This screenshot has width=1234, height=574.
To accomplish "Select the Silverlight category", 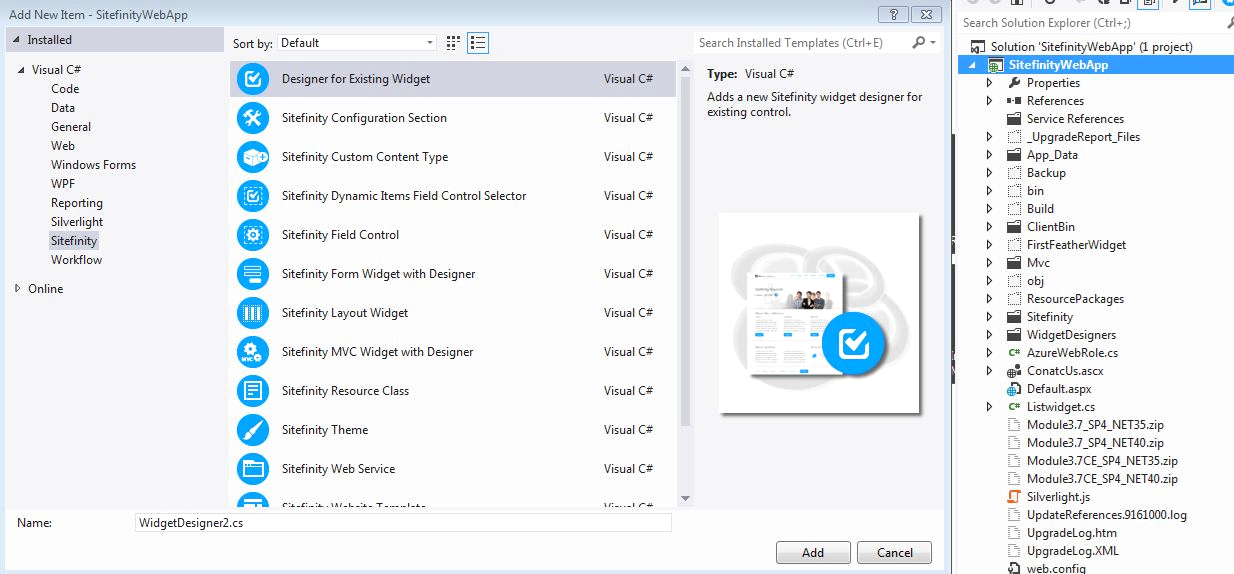I will pos(77,222).
